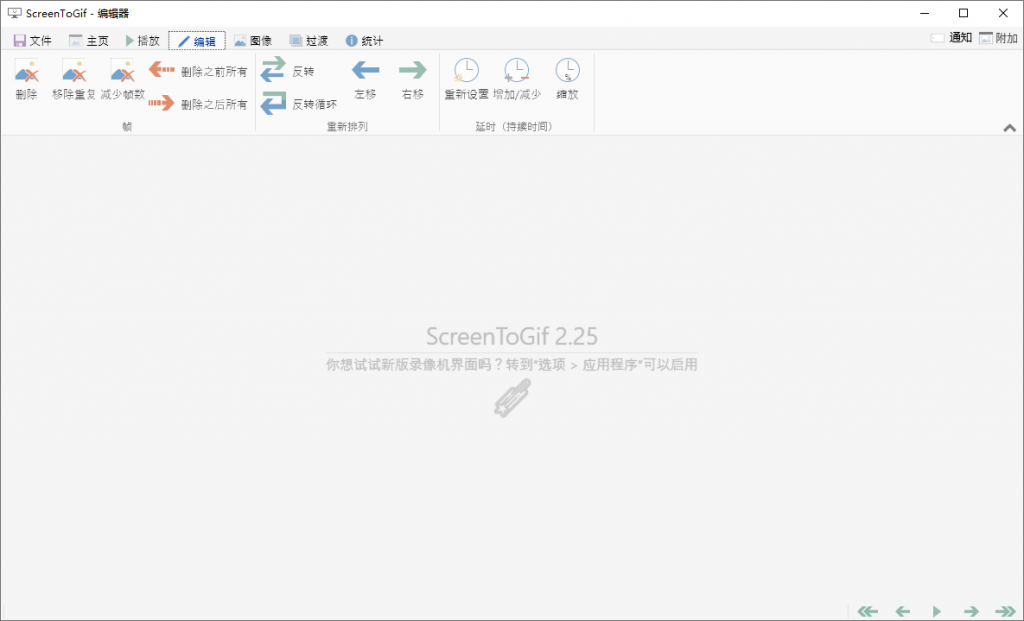The image size is (1024, 621).
Task: Collapse the ribbon using the chevron
Action: [1010, 128]
